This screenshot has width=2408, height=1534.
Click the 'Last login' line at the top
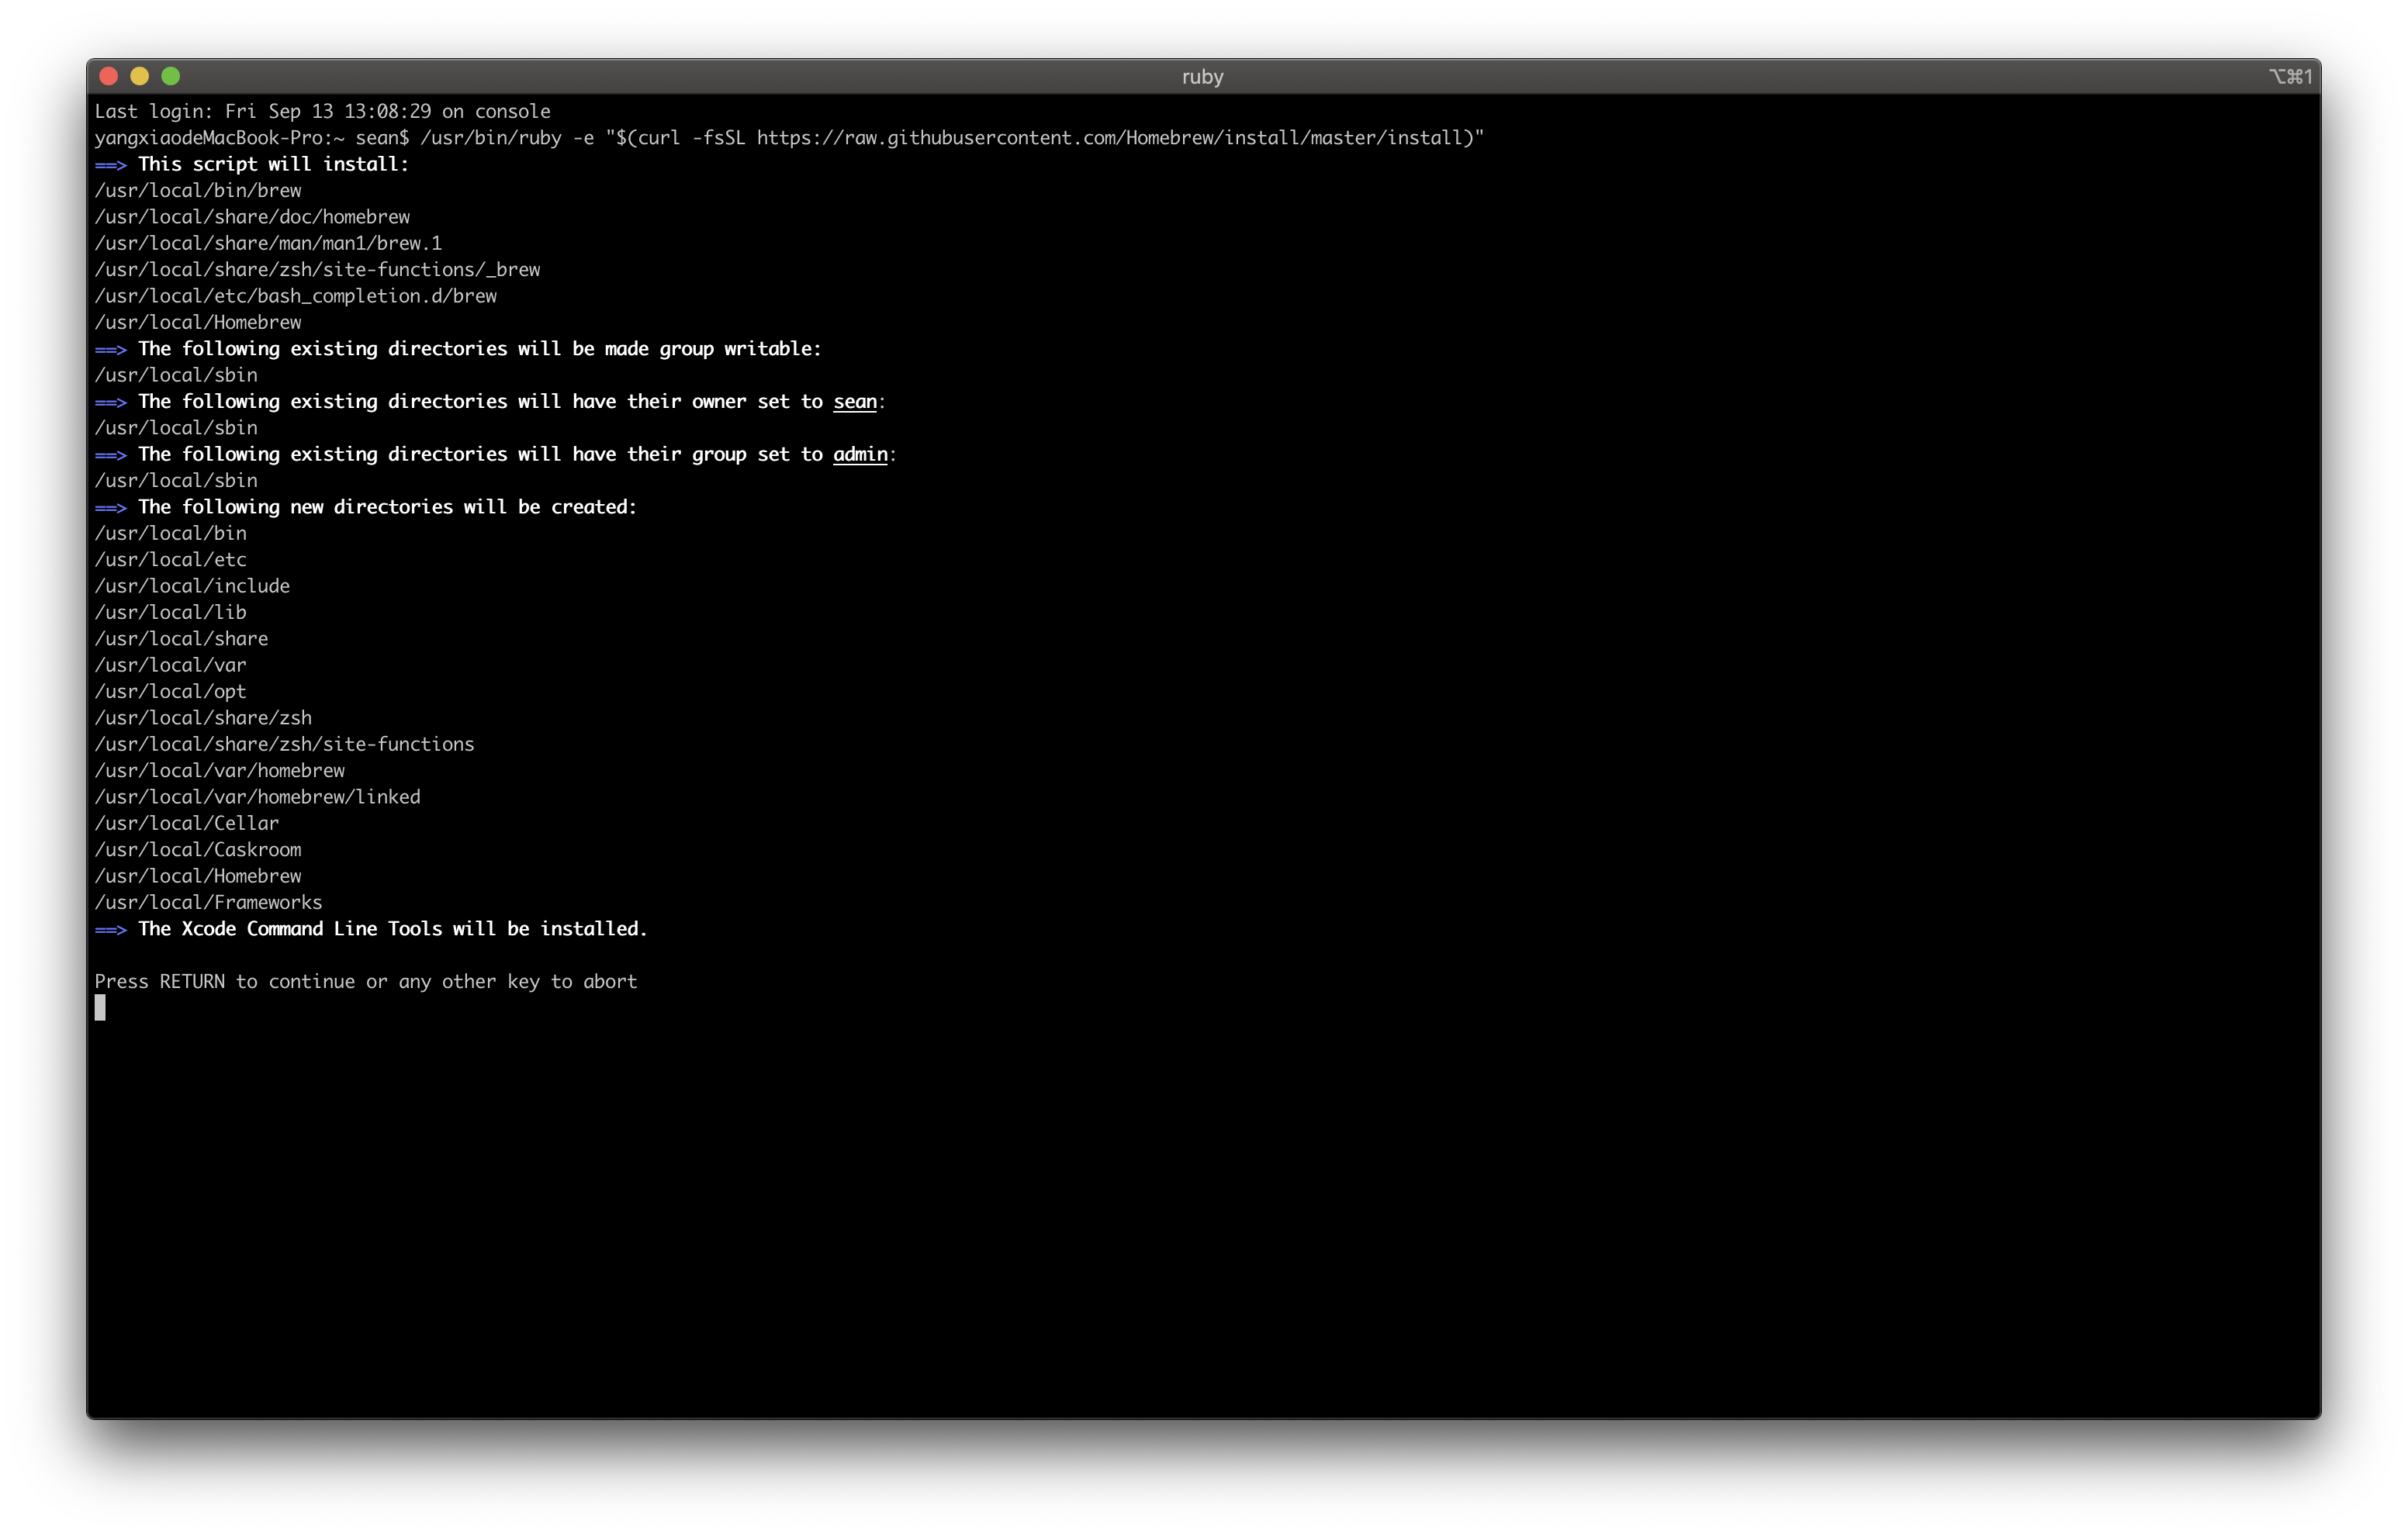point(322,112)
